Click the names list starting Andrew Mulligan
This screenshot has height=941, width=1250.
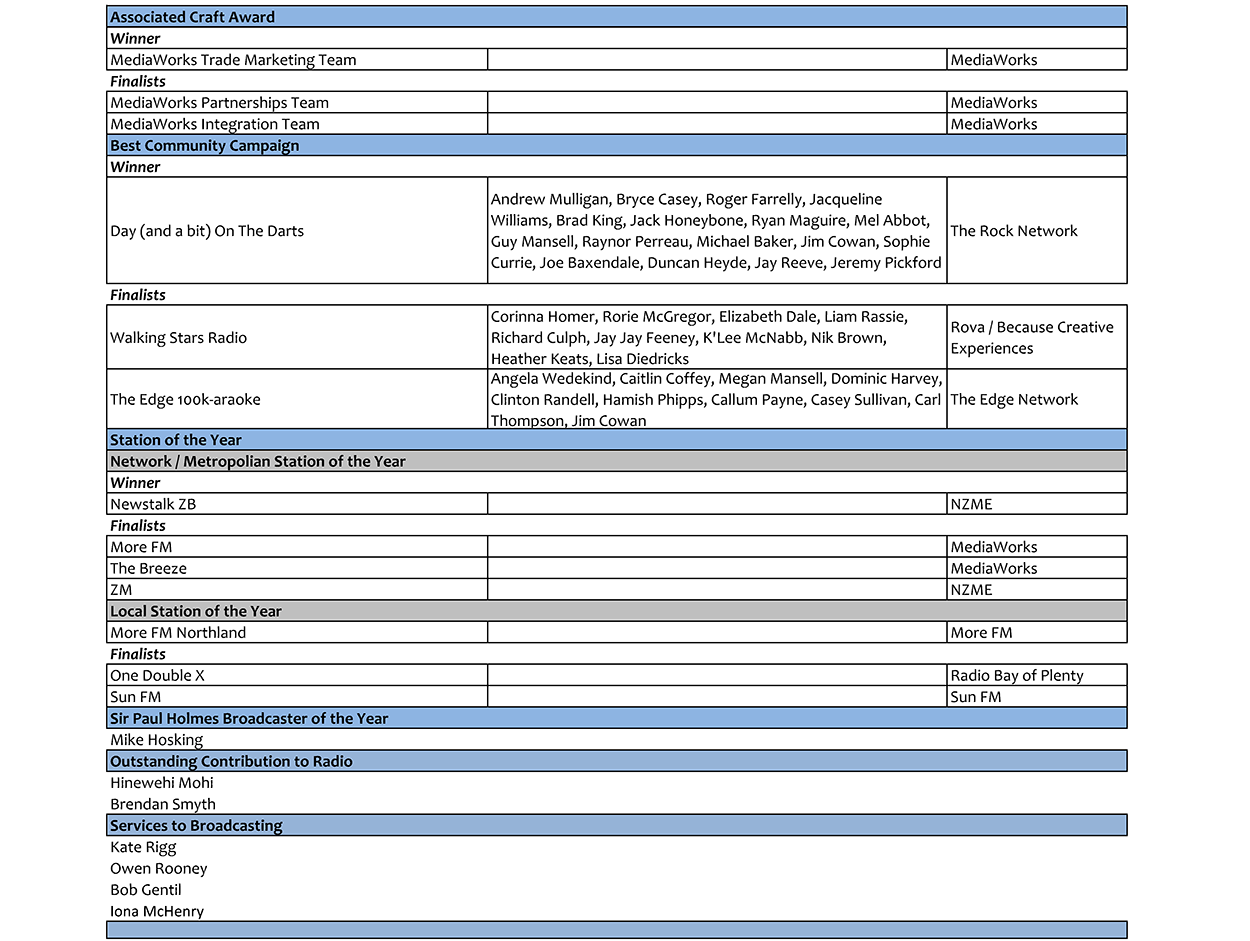point(717,231)
